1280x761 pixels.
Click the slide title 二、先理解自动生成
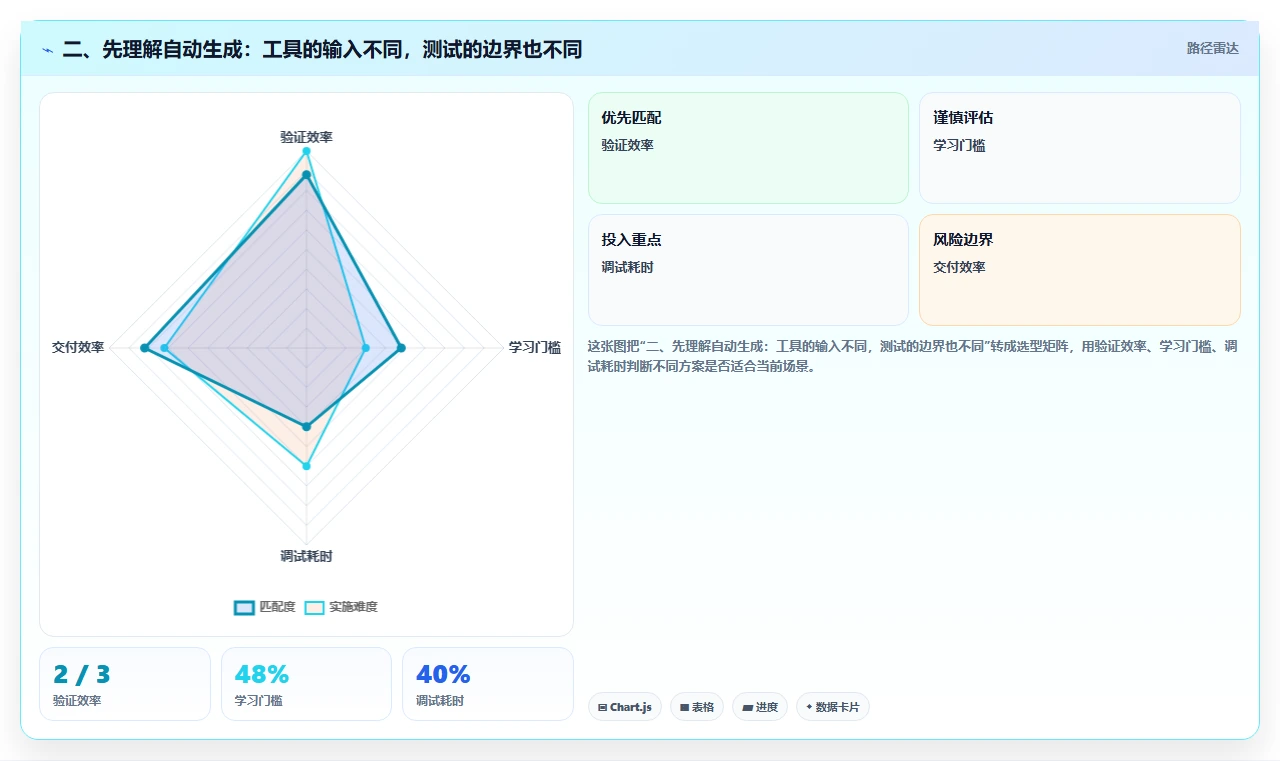click(322, 49)
